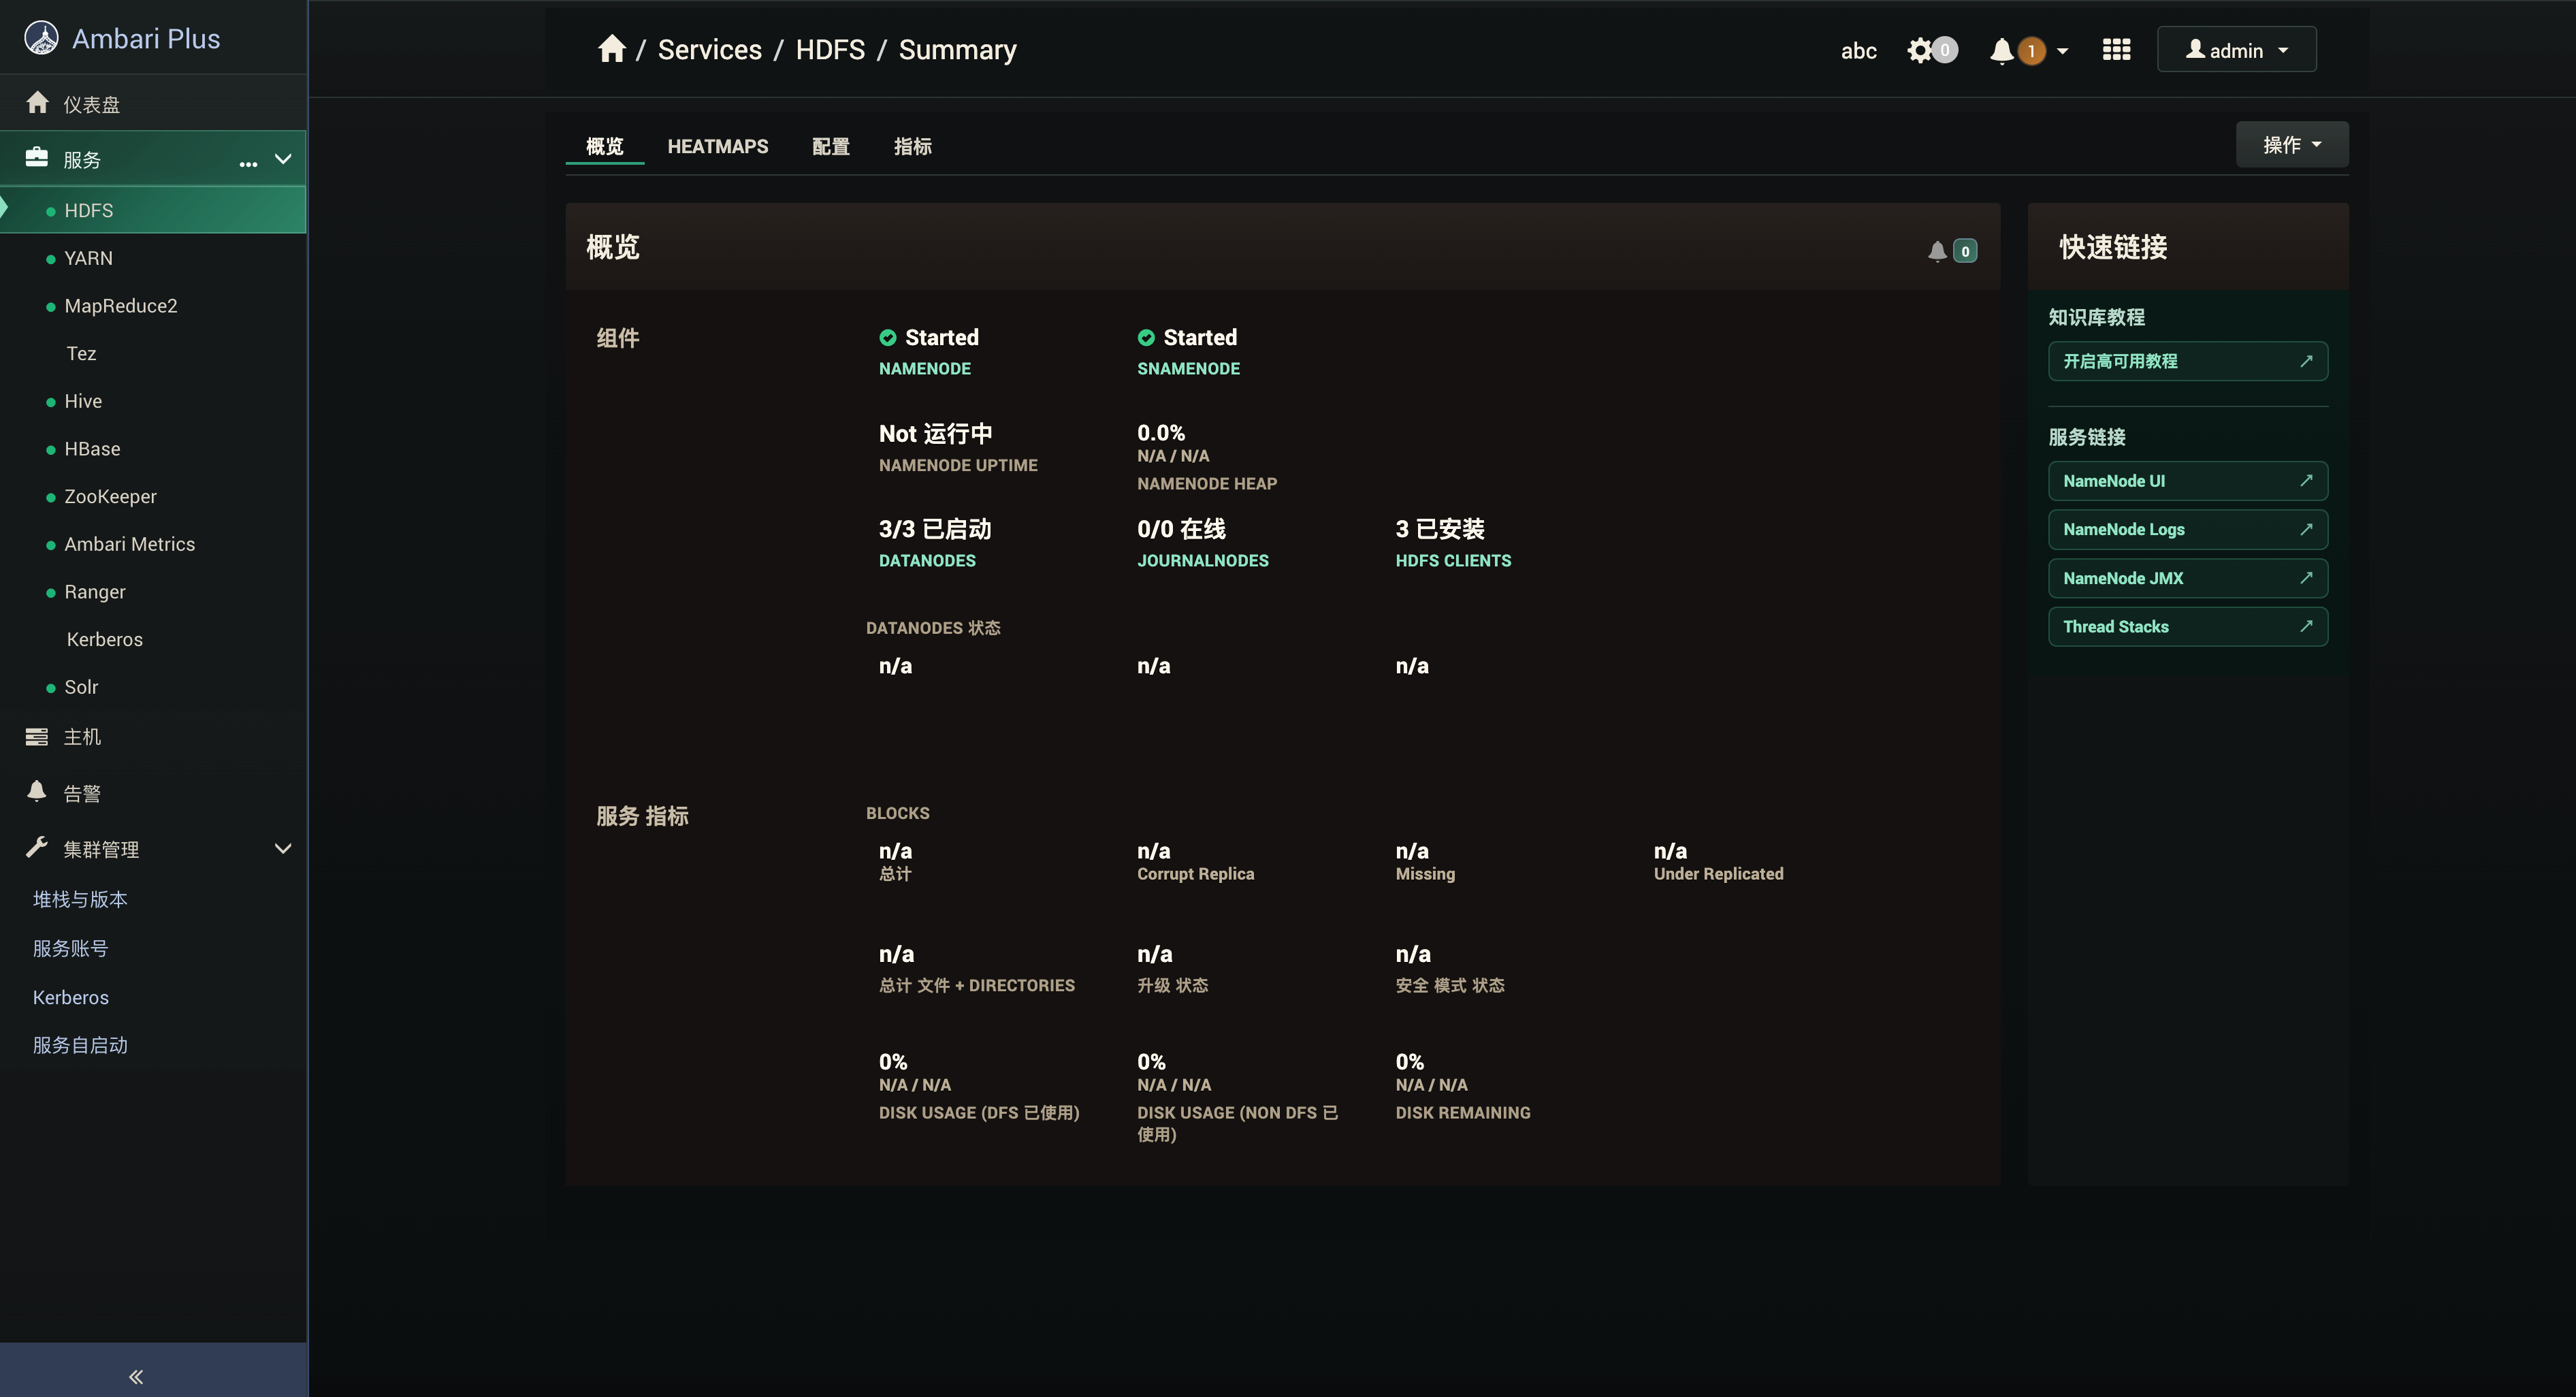Select YARN in the services list
The width and height of the screenshot is (2576, 1397).
point(88,258)
